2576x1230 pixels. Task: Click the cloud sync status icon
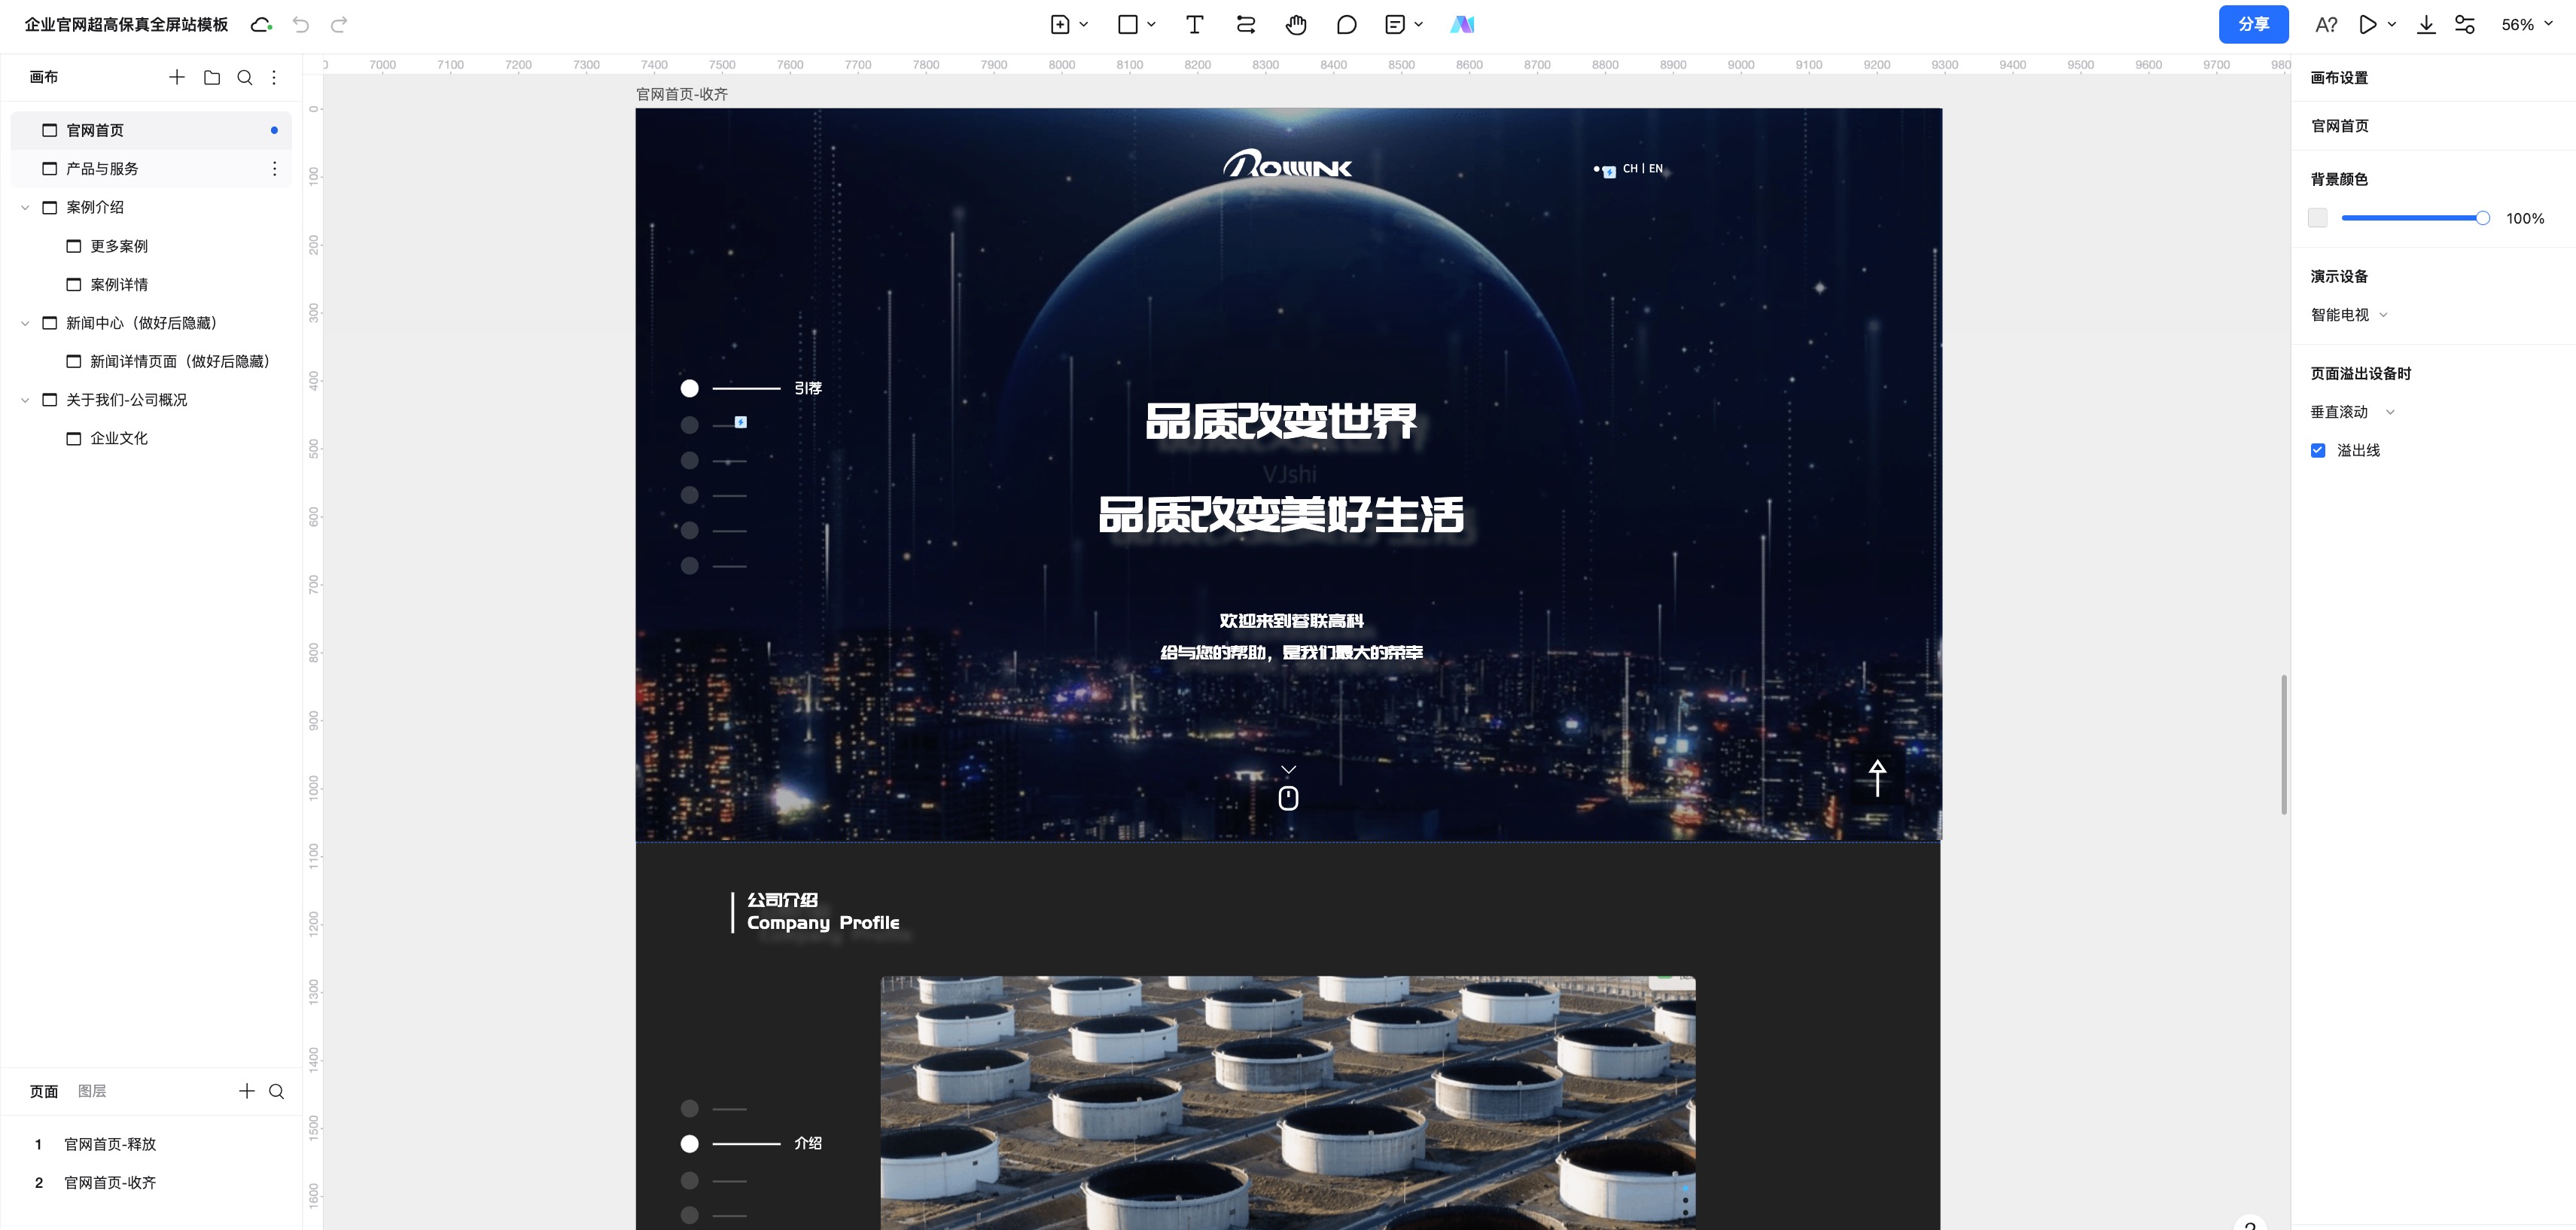[x=261, y=25]
